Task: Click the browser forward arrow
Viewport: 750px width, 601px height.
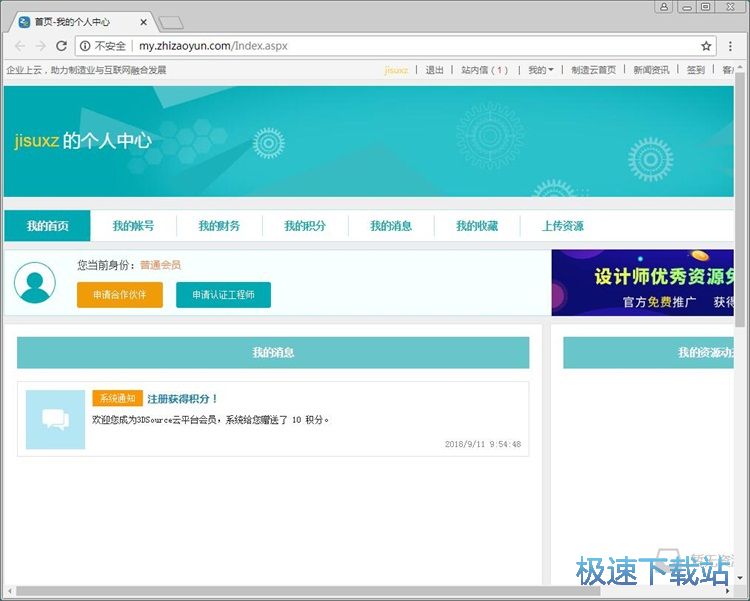Action: 40,46
